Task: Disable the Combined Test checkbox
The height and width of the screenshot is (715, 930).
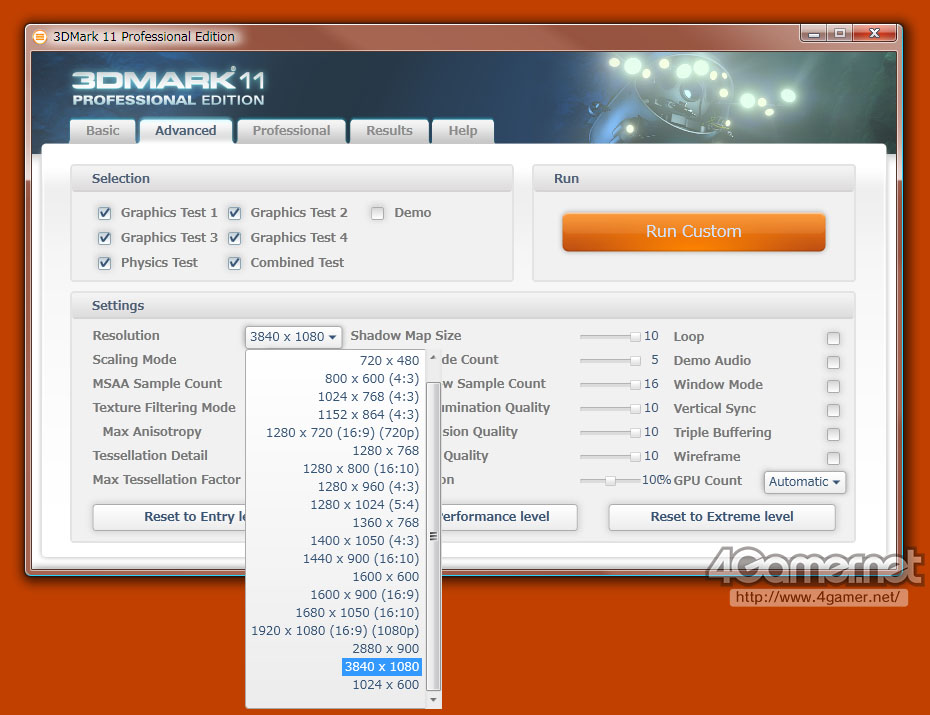Action: pyautogui.click(x=234, y=263)
